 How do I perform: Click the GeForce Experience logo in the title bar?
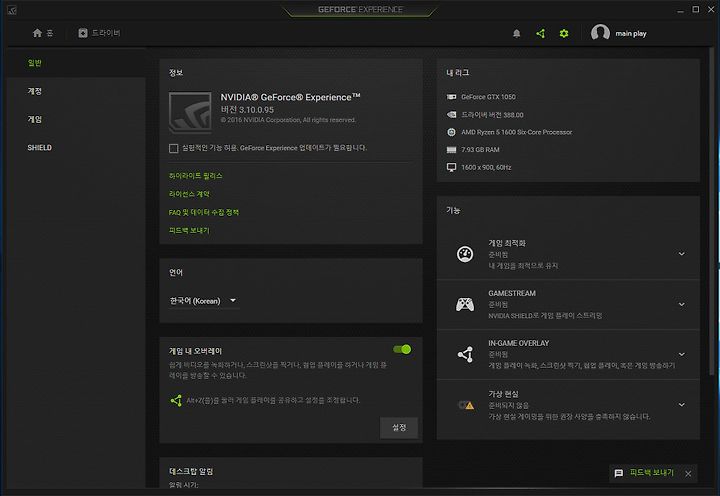coord(360,9)
